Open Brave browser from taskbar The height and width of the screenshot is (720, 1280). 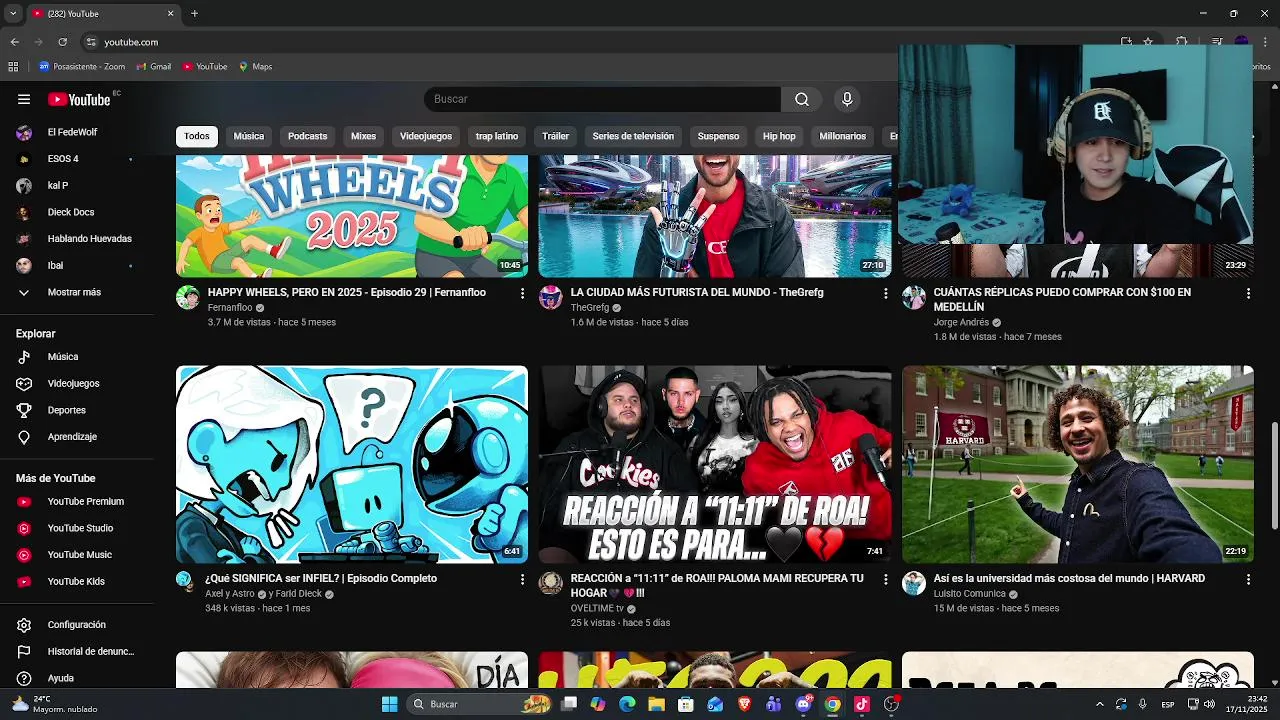[744, 704]
